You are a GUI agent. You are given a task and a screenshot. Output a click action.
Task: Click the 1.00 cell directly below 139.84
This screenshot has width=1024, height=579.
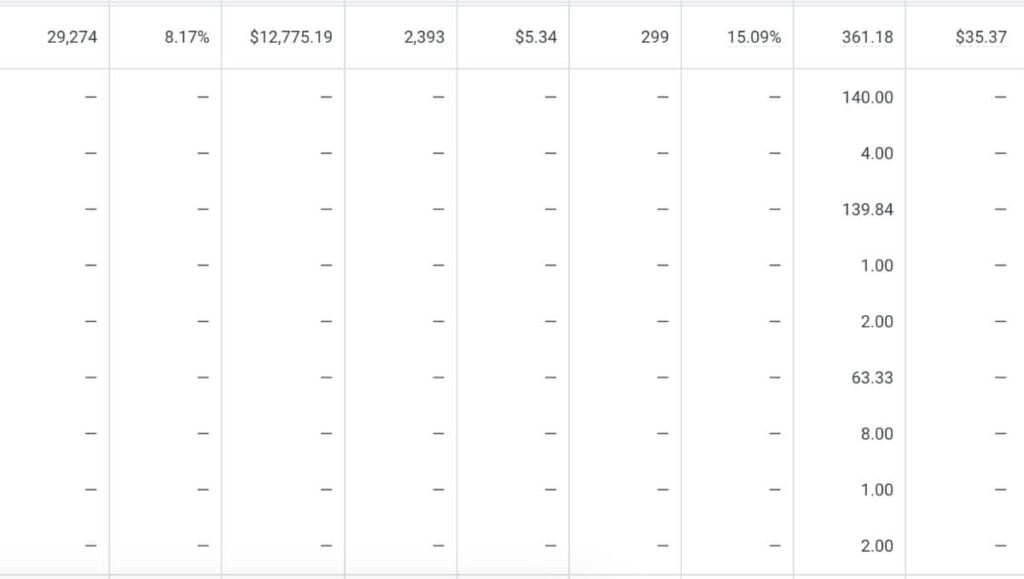(877, 266)
